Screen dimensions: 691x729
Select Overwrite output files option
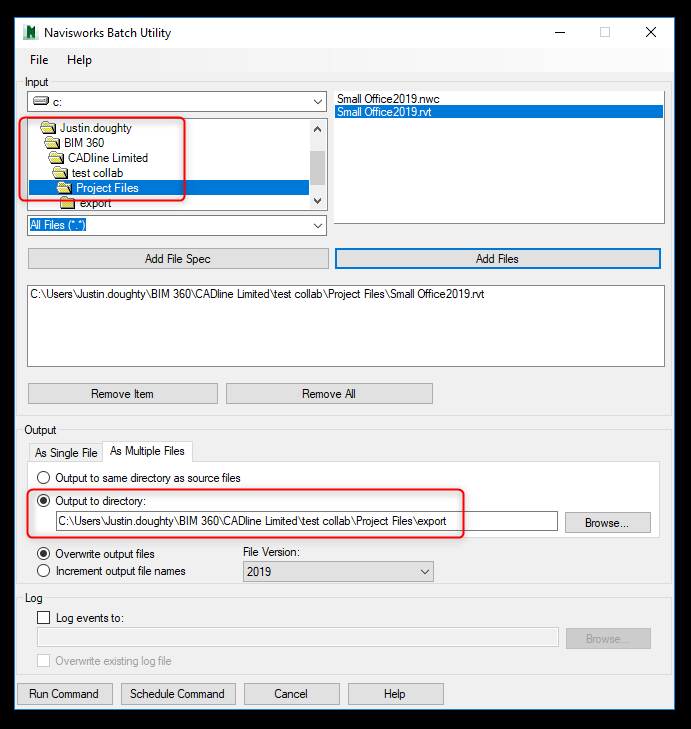44,553
